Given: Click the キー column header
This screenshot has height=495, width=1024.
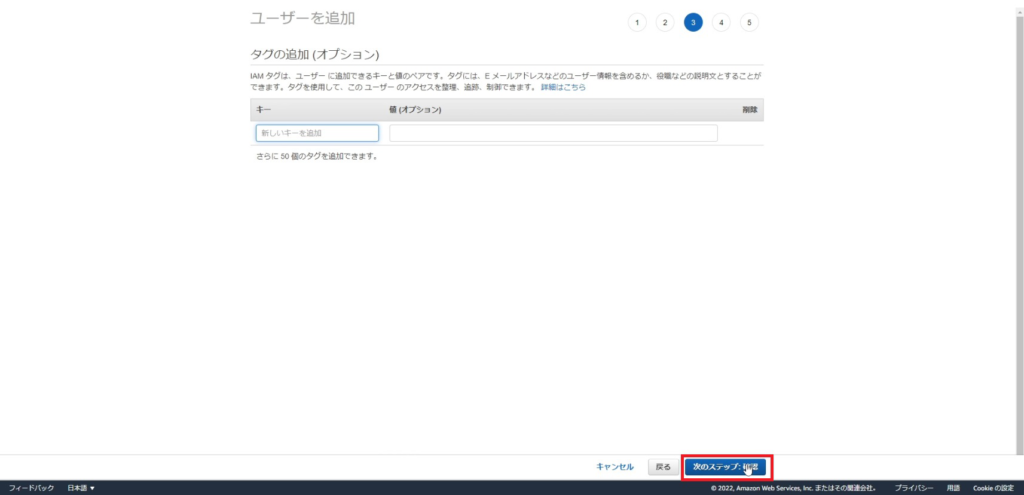Looking at the screenshot, I should point(264,109).
